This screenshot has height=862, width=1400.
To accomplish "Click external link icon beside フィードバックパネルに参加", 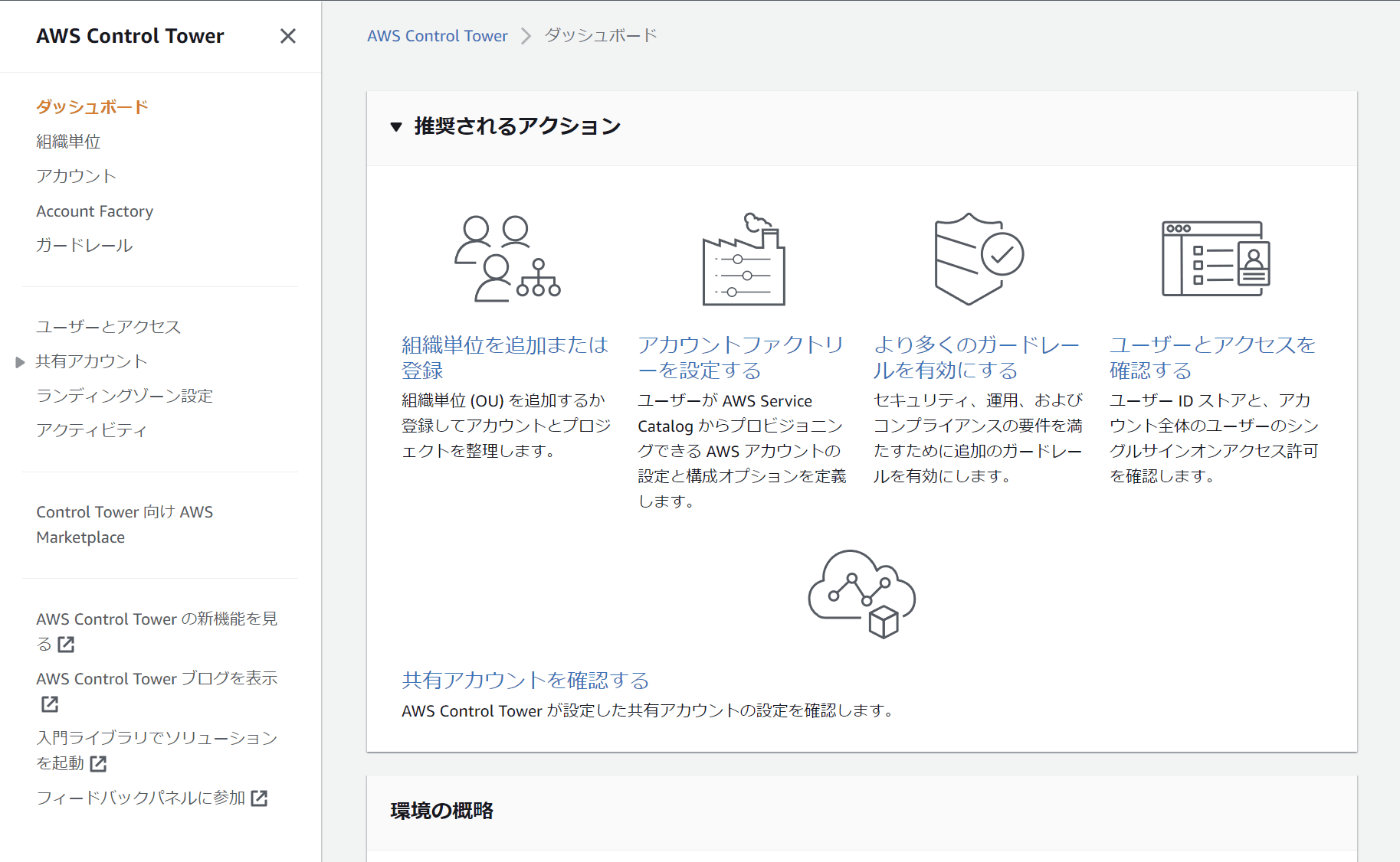I will point(259,798).
